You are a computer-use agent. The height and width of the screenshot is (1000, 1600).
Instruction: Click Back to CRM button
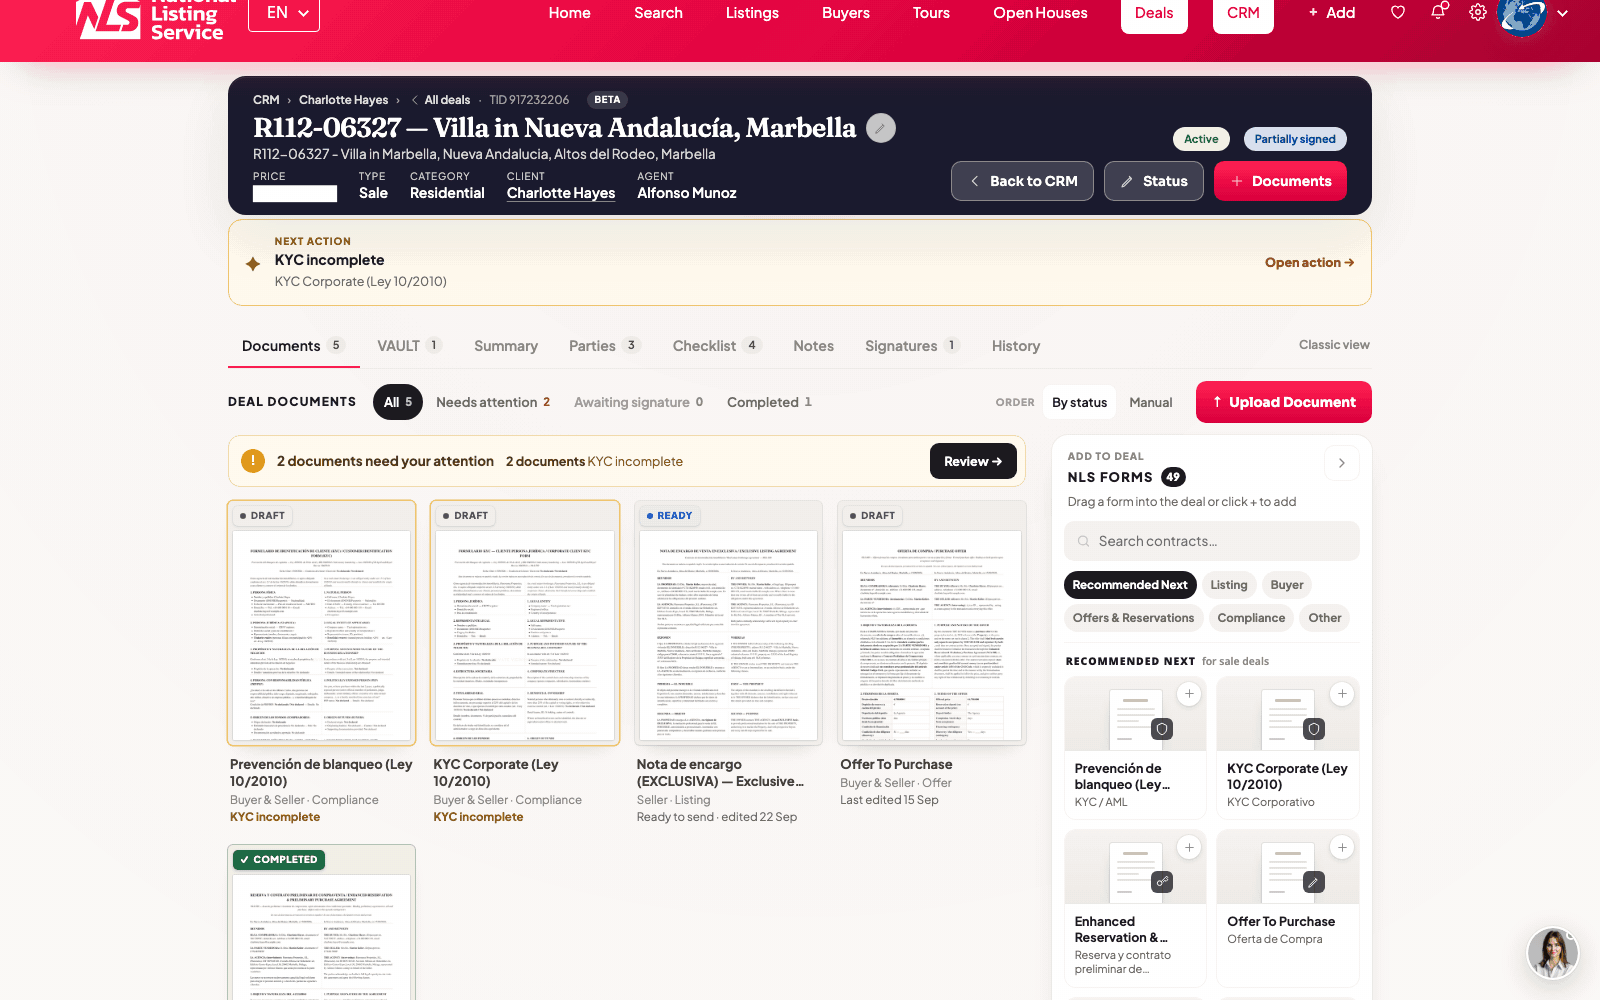(x=1022, y=181)
